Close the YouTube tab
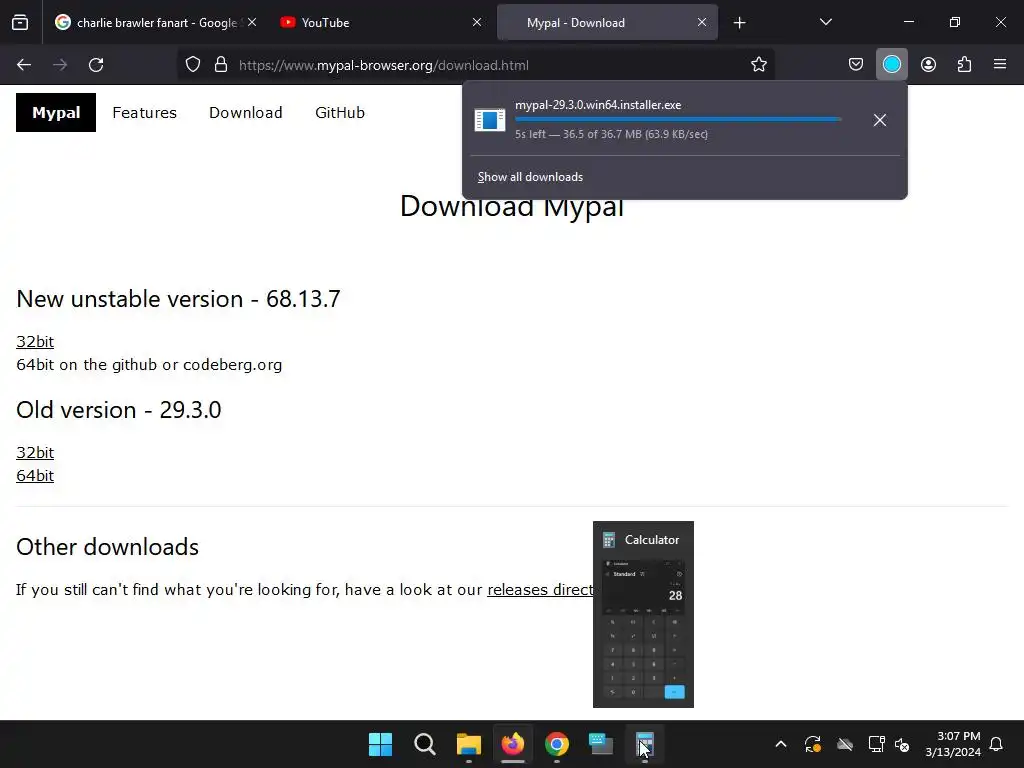The image size is (1024, 768). pos(477,23)
